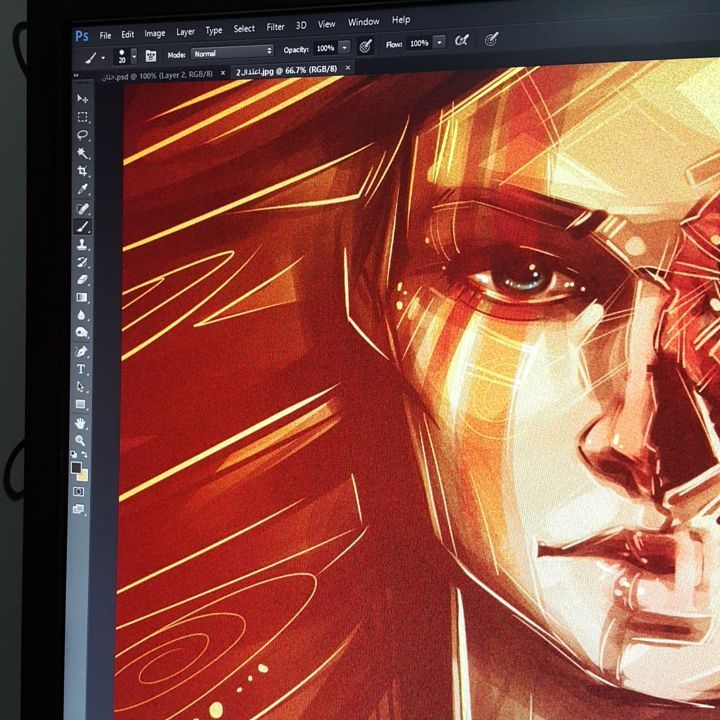Select the Brush tool in toolbar
Screen dimensions: 720x720
point(83,227)
